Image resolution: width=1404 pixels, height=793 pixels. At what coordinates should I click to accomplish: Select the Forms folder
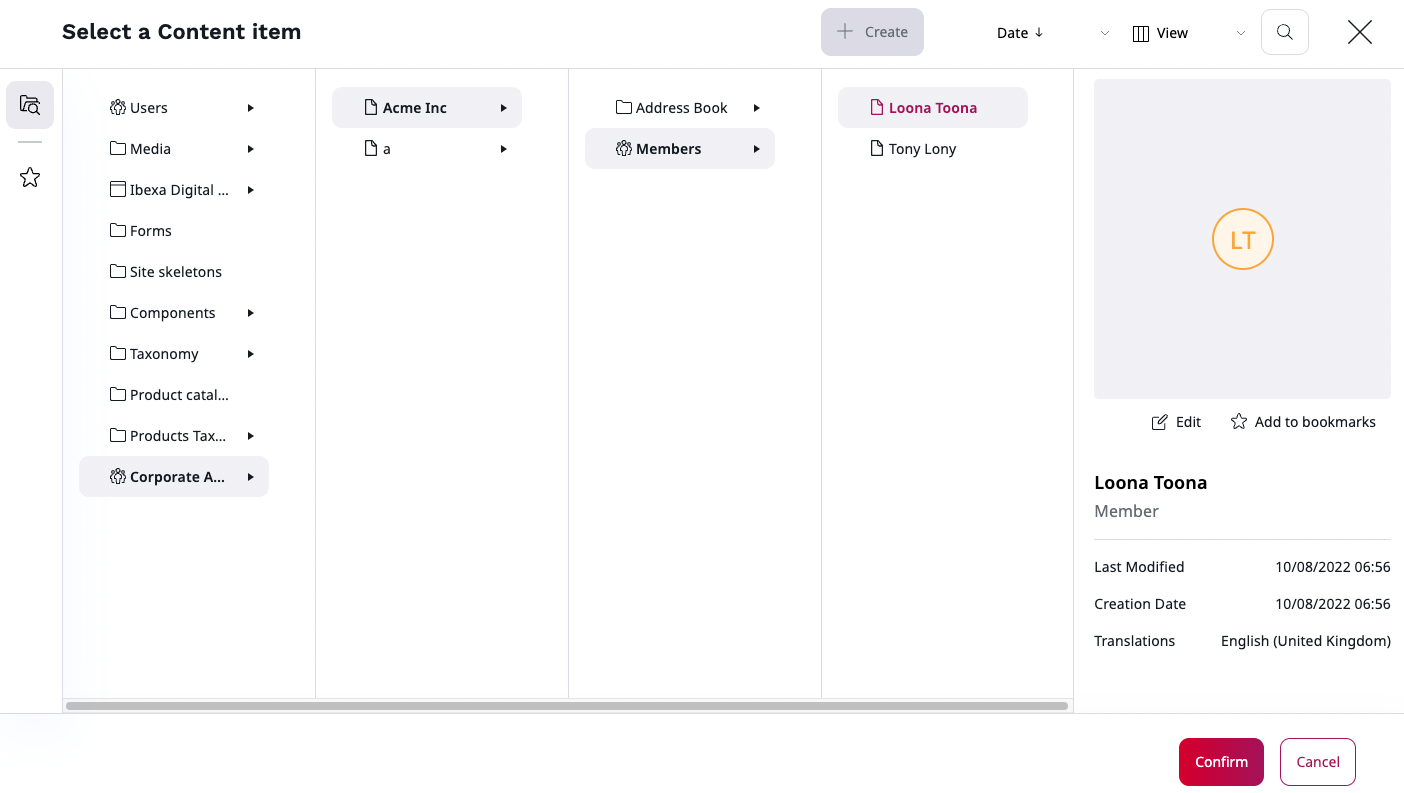click(151, 231)
